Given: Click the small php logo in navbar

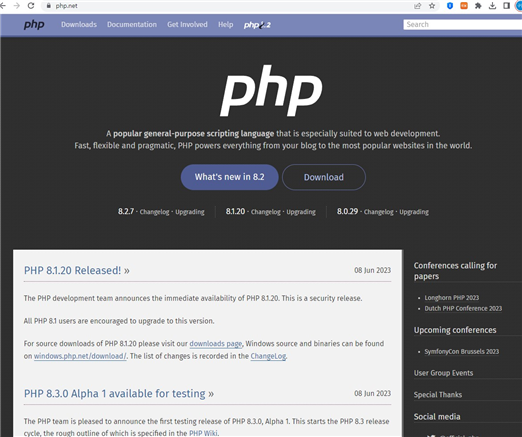Looking at the screenshot, I should click(x=34, y=25).
